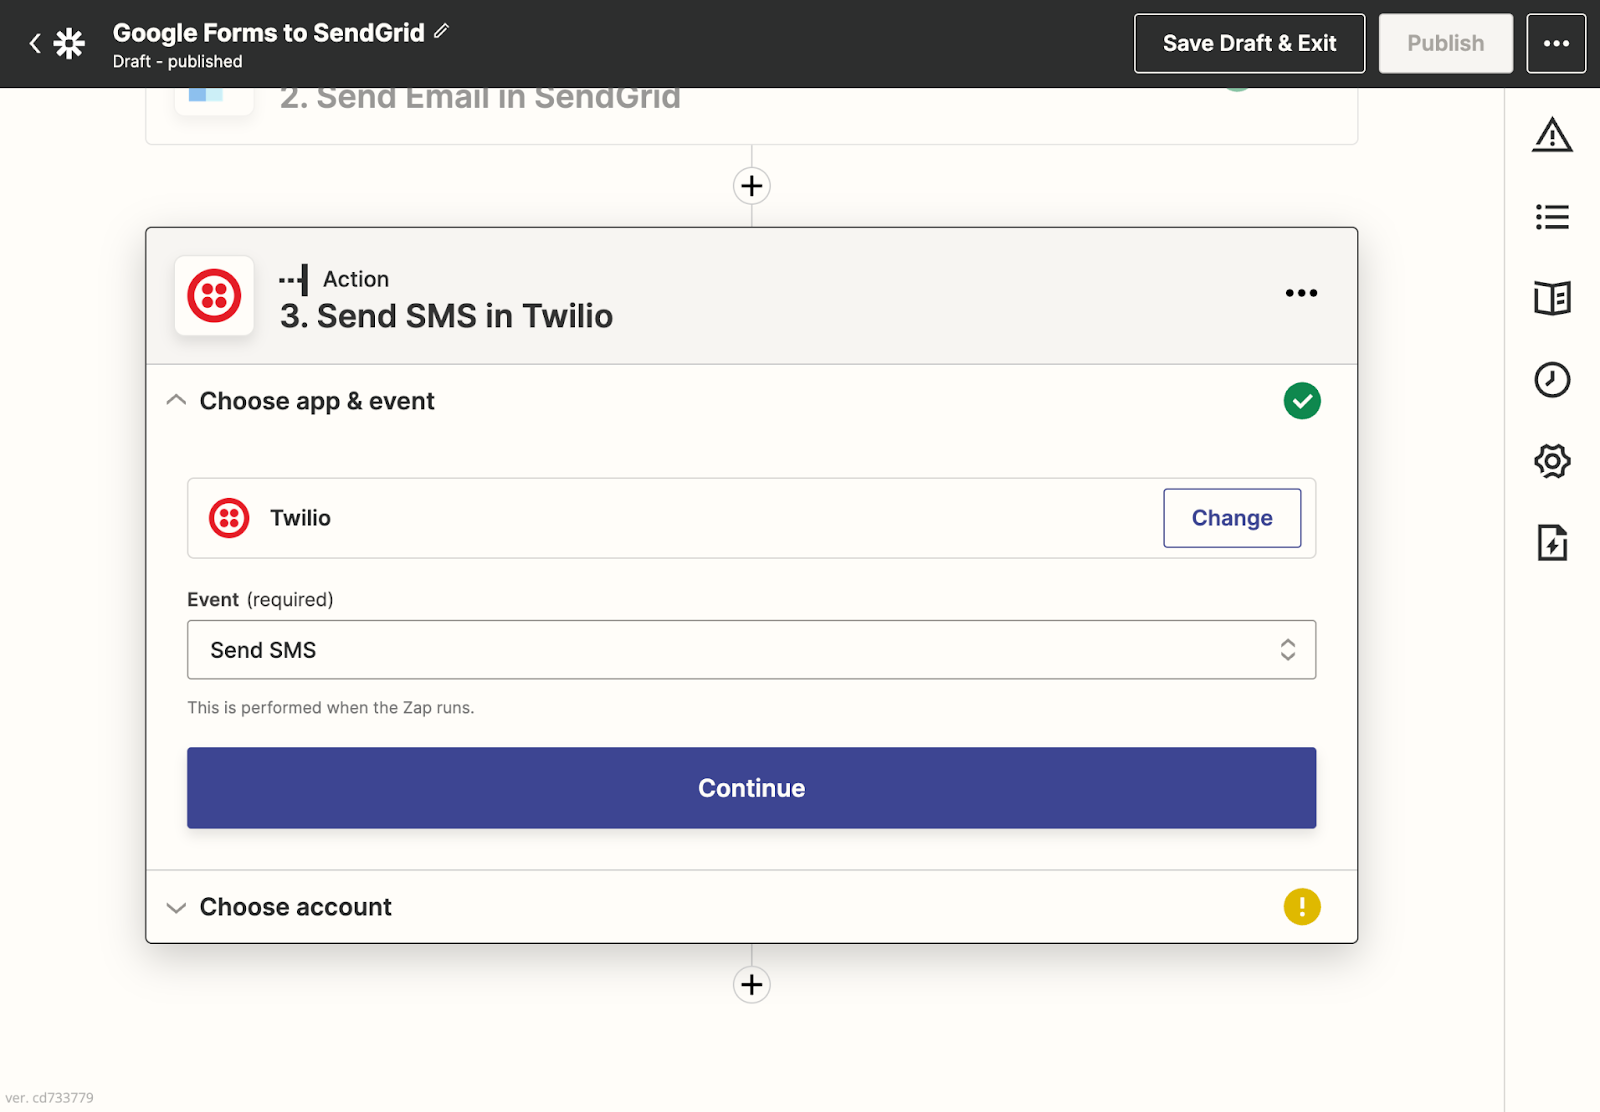The width and height of the screenshot is (1600, 1112).
Task: Open step 3 three-dot menu
Action: [1301, 293]
